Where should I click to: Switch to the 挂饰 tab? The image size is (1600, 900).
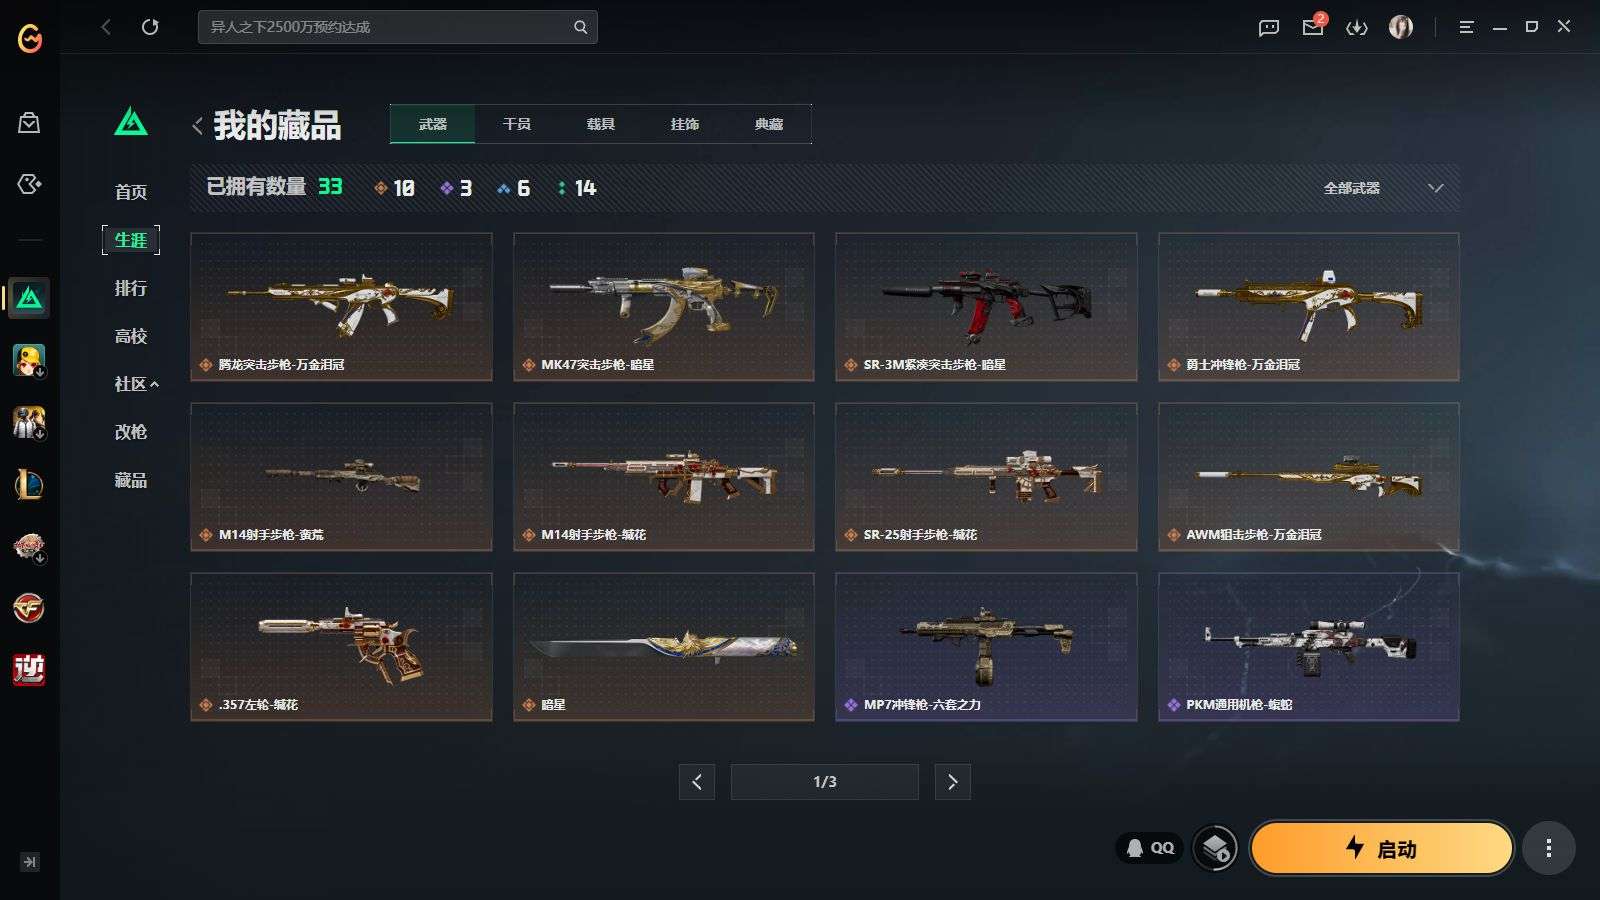(685, 124)
